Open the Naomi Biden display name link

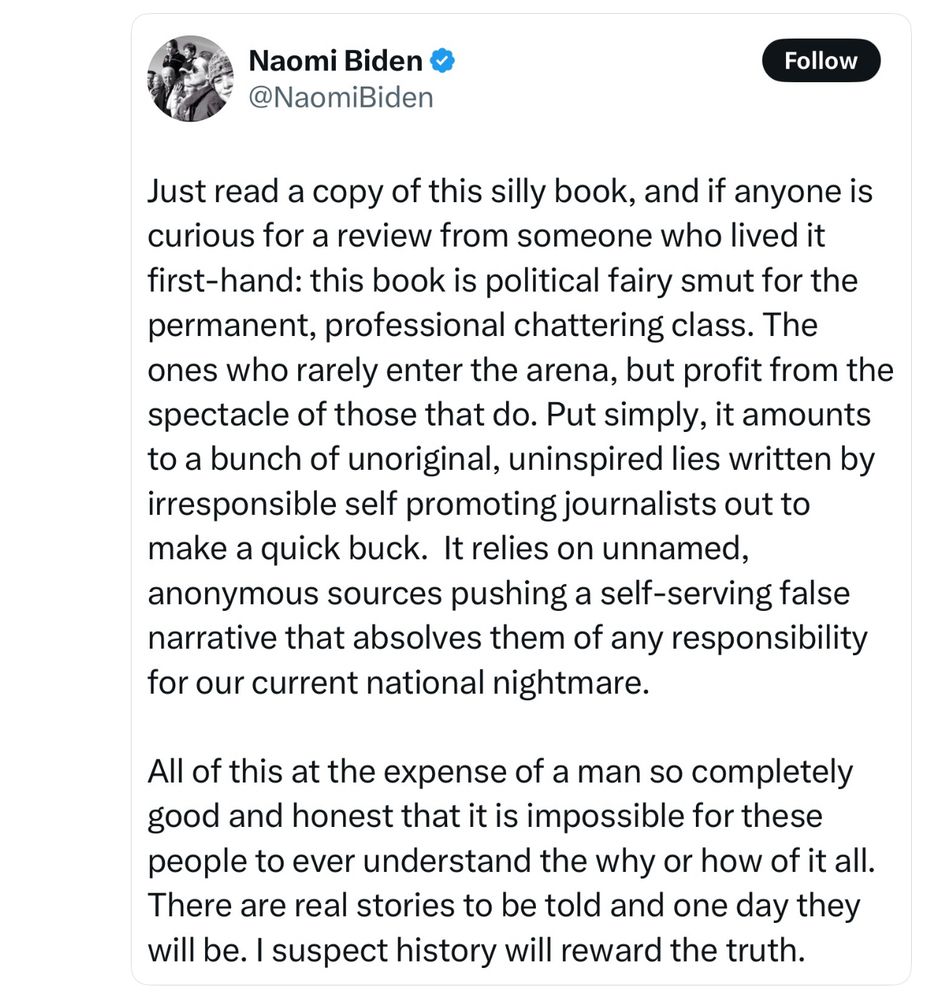pos(335,61)
